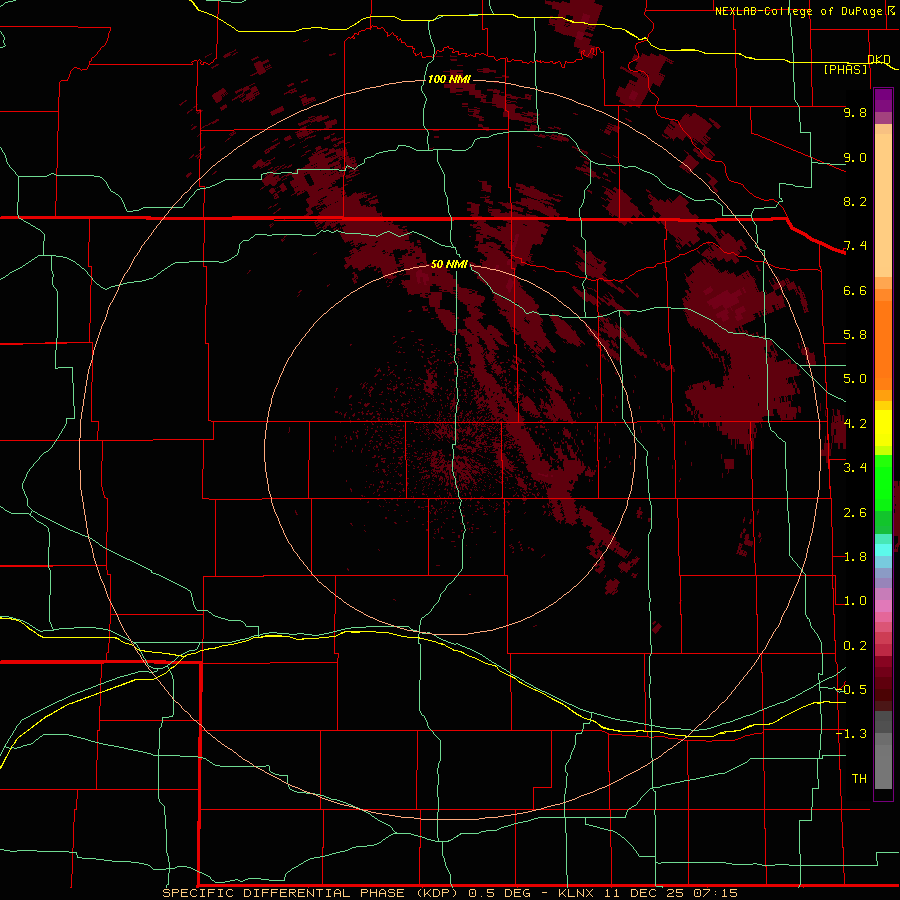The height and width of the screenshot is (900, 900).
Task: Click the NEXLAB-College of DuPage label
Action: click(799, 11)
